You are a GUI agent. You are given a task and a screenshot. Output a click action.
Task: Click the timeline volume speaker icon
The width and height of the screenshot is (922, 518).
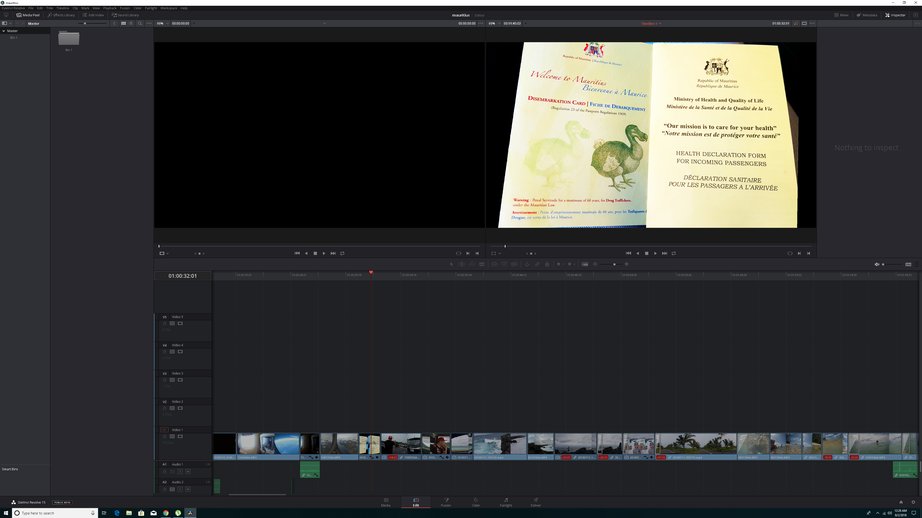click(x=877, y=264)
